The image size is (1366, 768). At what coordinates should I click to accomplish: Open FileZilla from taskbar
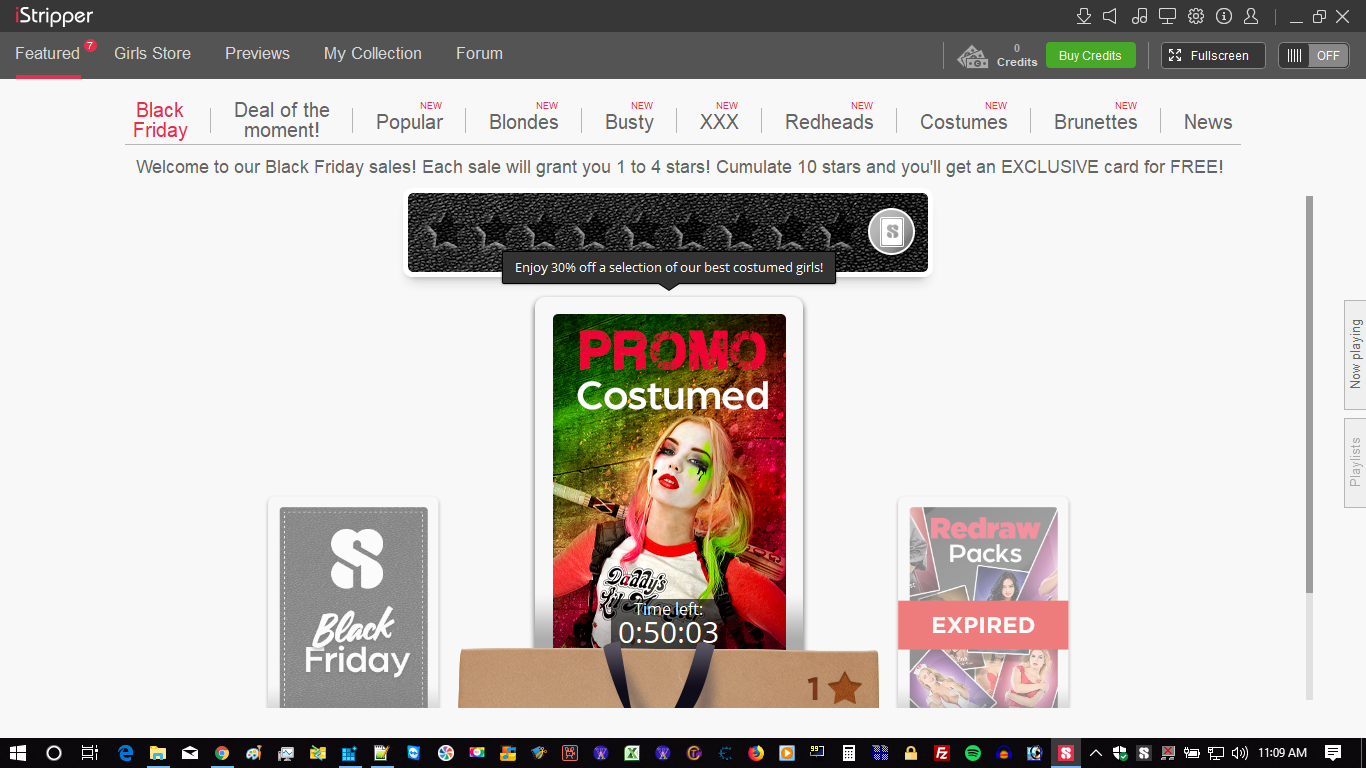coord(941,753)
